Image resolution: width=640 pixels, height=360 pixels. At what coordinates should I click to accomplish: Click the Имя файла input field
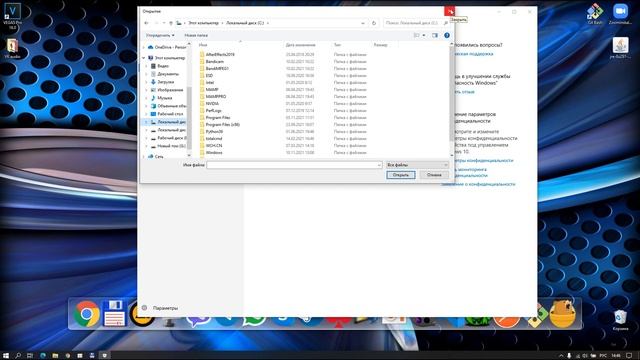[x=294, y=165]
